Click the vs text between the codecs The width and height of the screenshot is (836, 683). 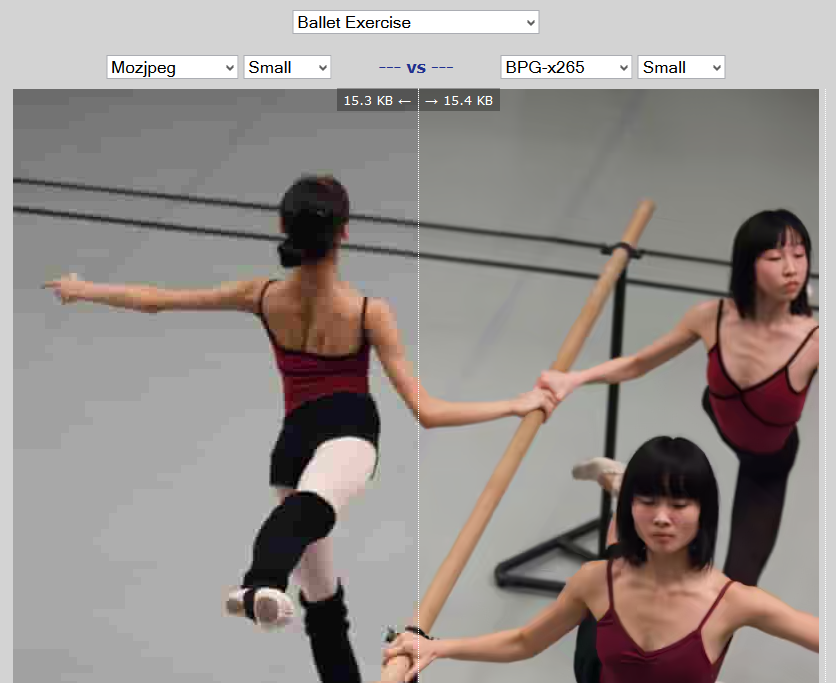416,68
